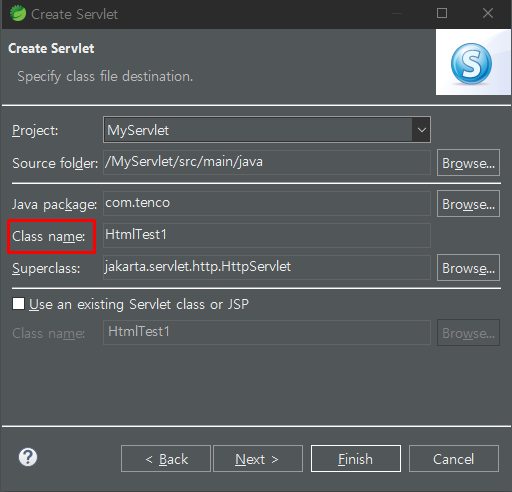Click the Project: label
Screen dimensions: 512x492
[x=35, y=130]
